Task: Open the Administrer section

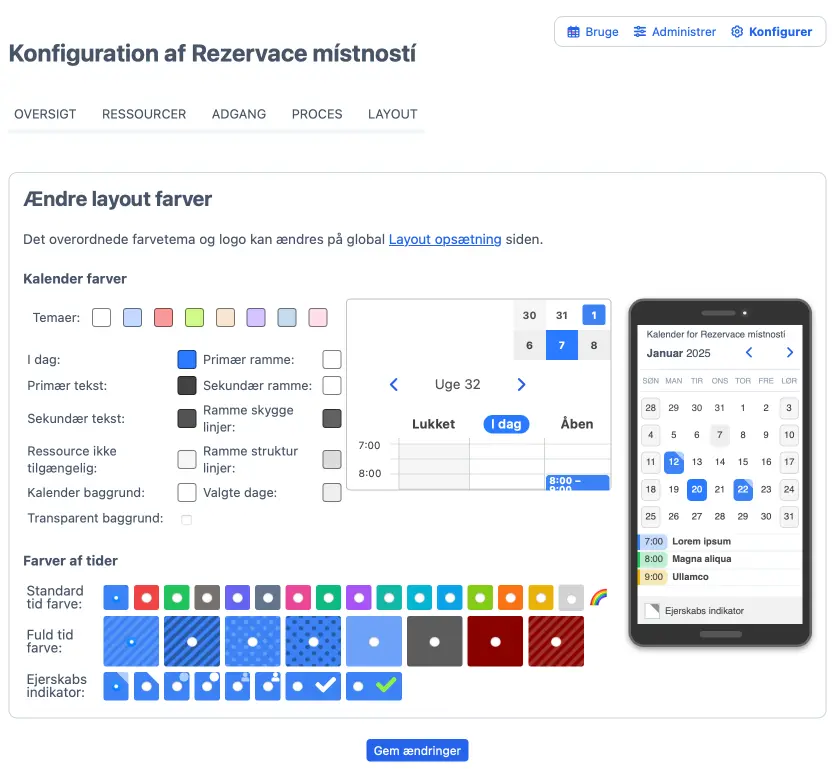Action: 674,32
